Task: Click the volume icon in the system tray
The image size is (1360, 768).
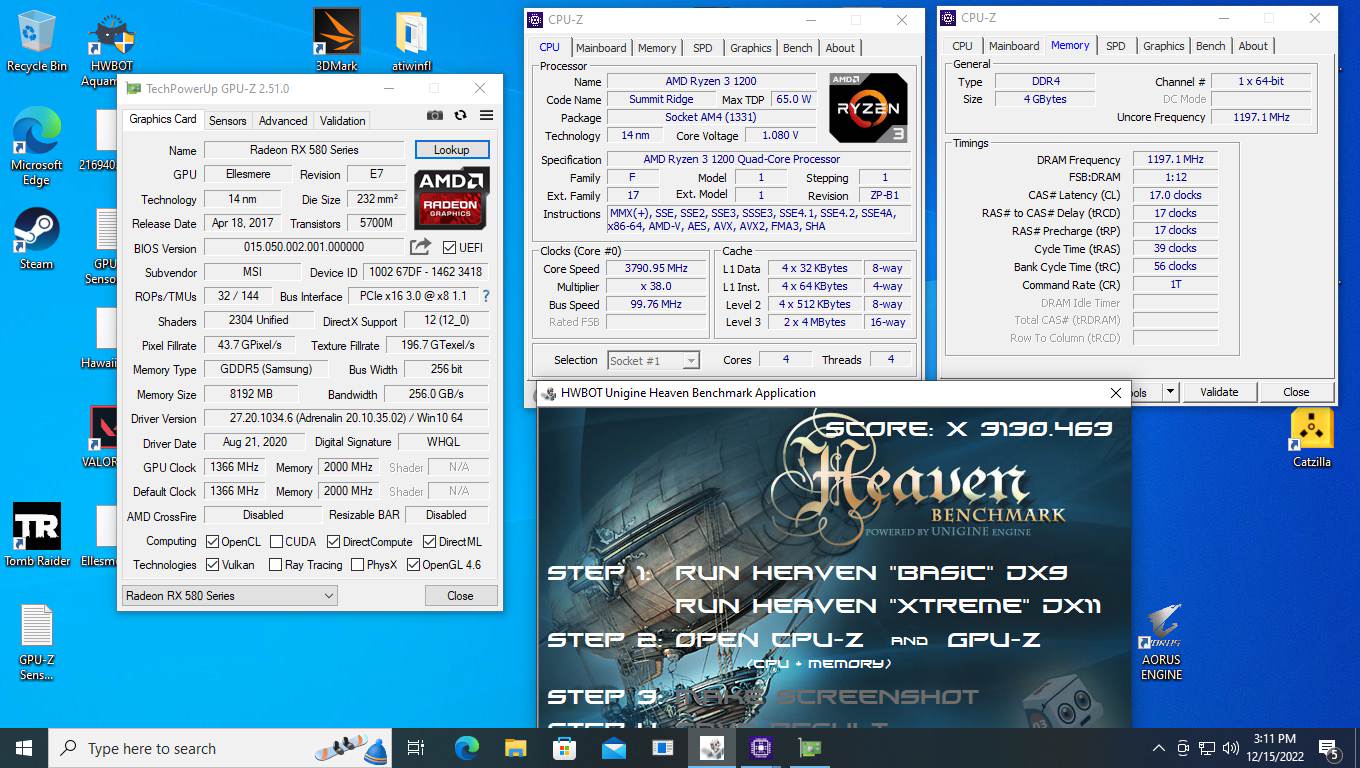Action: pos(1230,748)
